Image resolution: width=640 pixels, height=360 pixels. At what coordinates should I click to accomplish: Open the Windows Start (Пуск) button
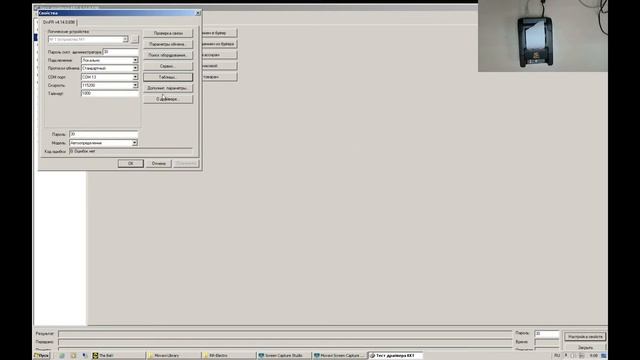42,356
